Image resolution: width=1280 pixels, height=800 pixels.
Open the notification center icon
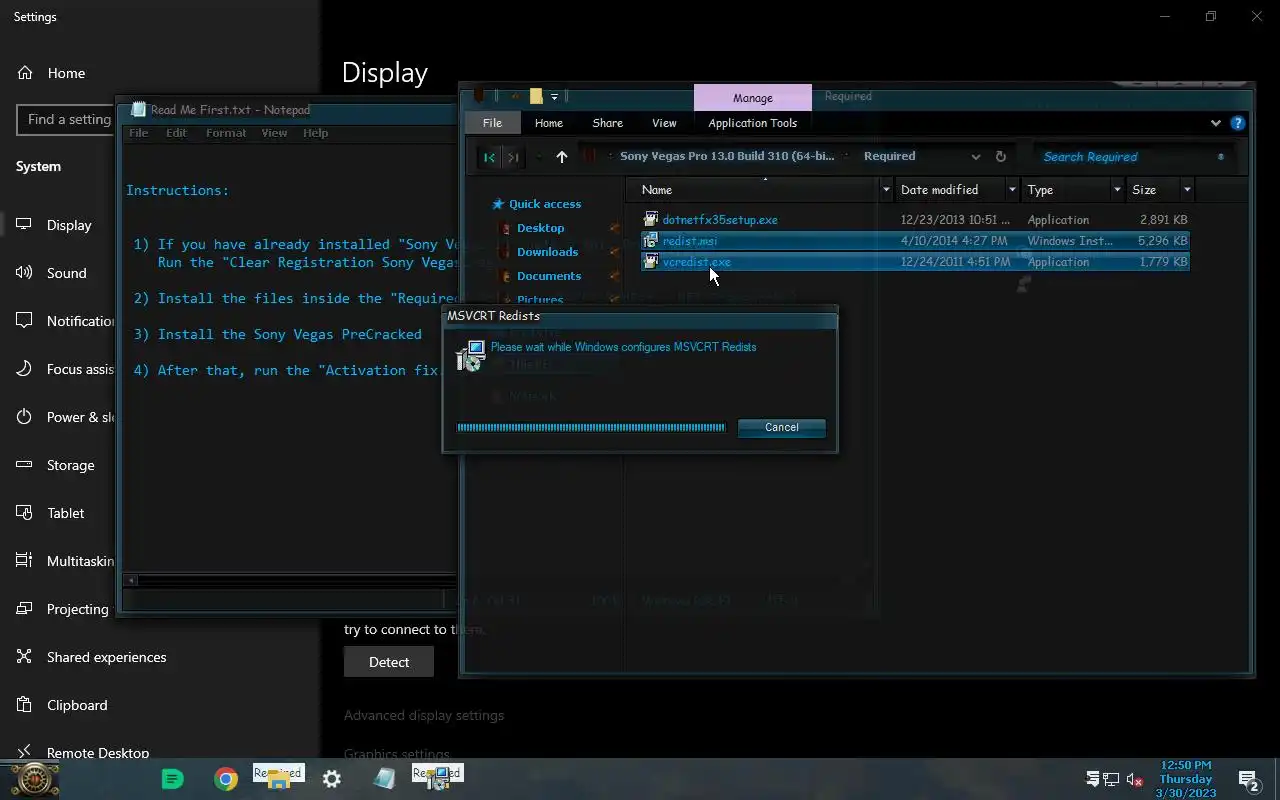[1248, 780]
